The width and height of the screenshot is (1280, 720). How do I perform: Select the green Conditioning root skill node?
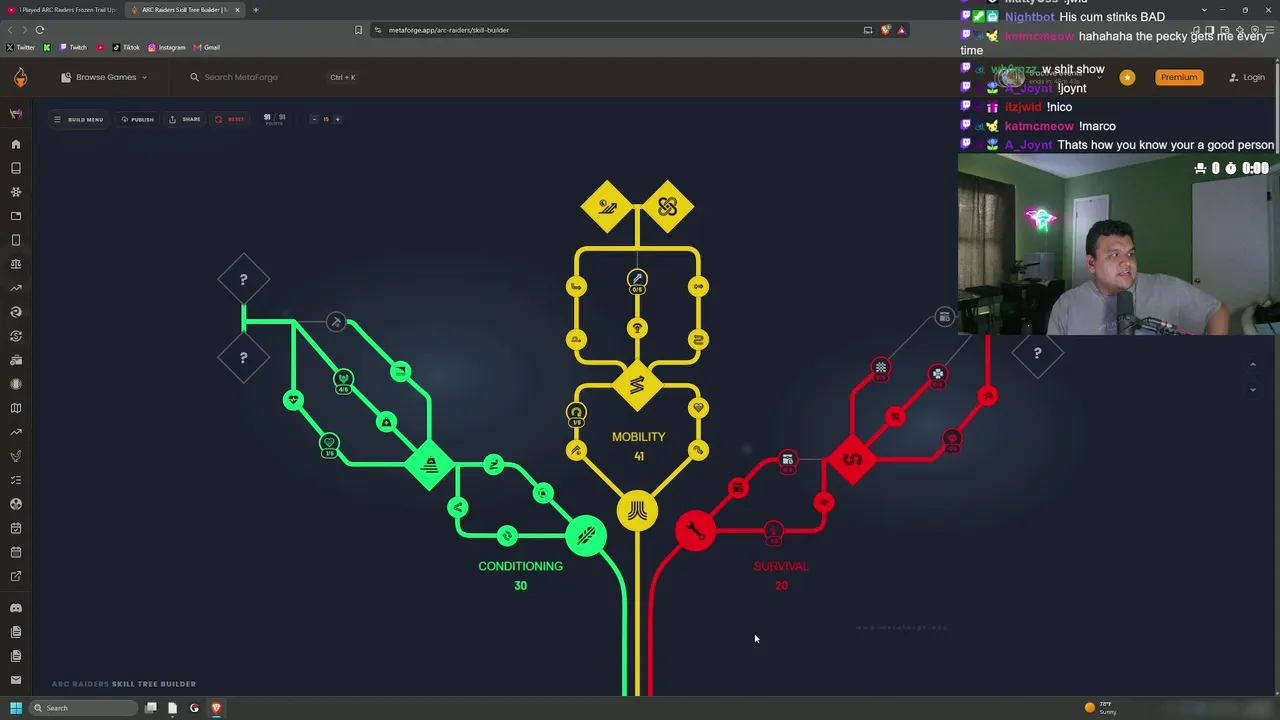586,536
